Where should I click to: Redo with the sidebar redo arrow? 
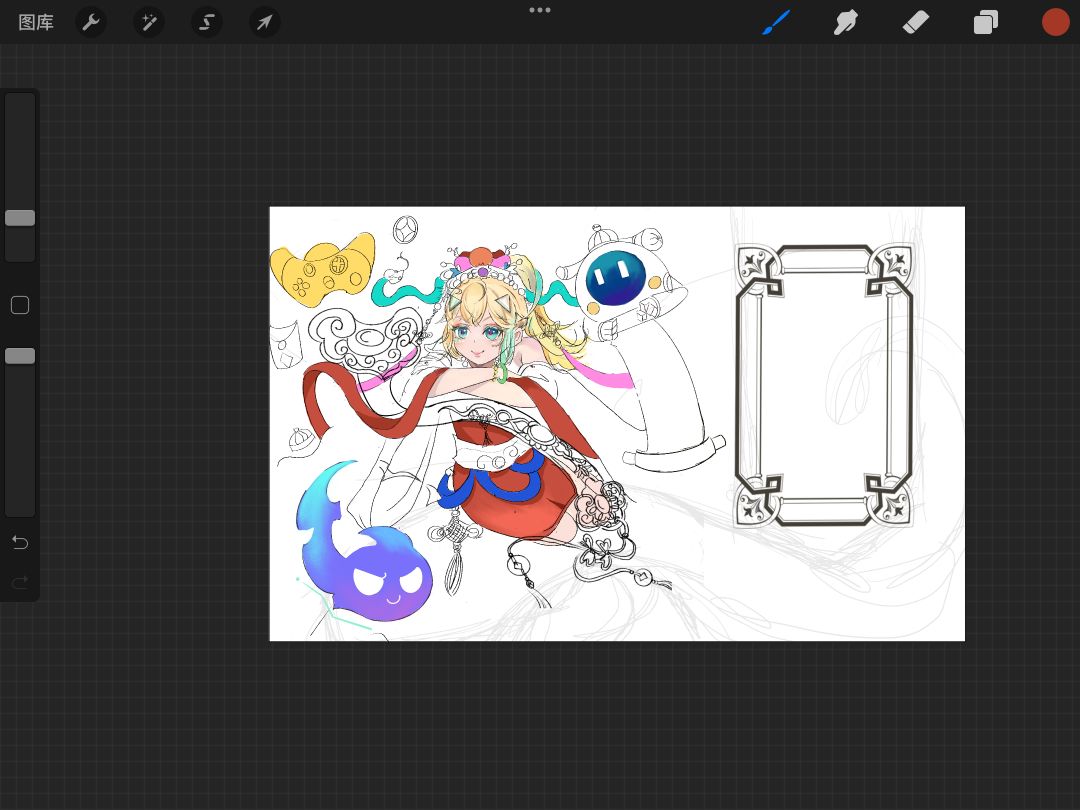[20, 582]
